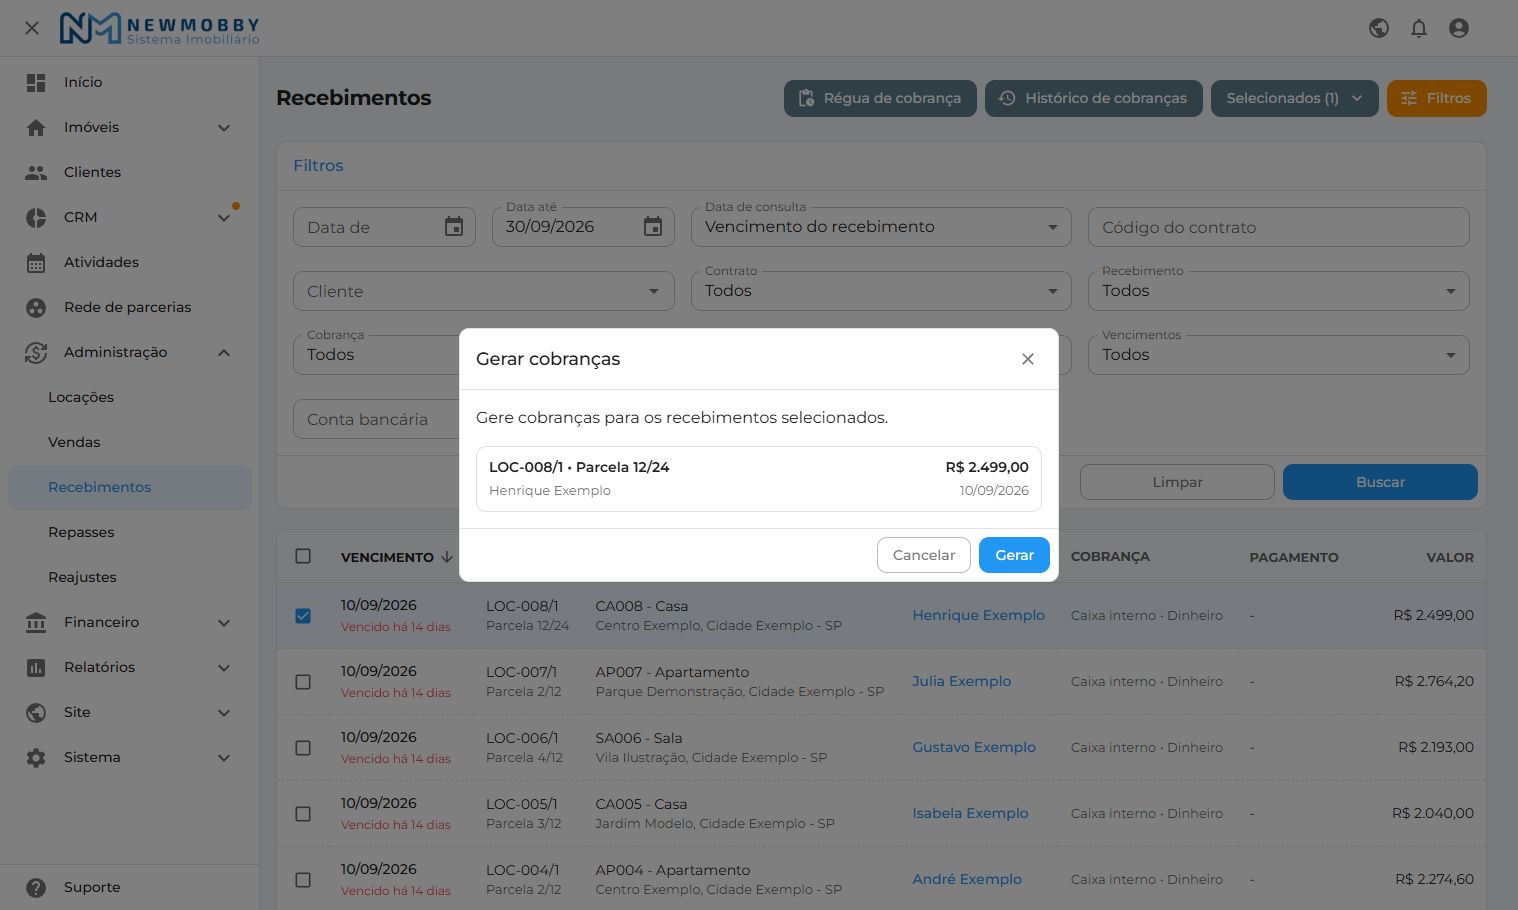1518x910 pixels.
Task: Close the Gerar cobranças dialog
Action: 1028,359
